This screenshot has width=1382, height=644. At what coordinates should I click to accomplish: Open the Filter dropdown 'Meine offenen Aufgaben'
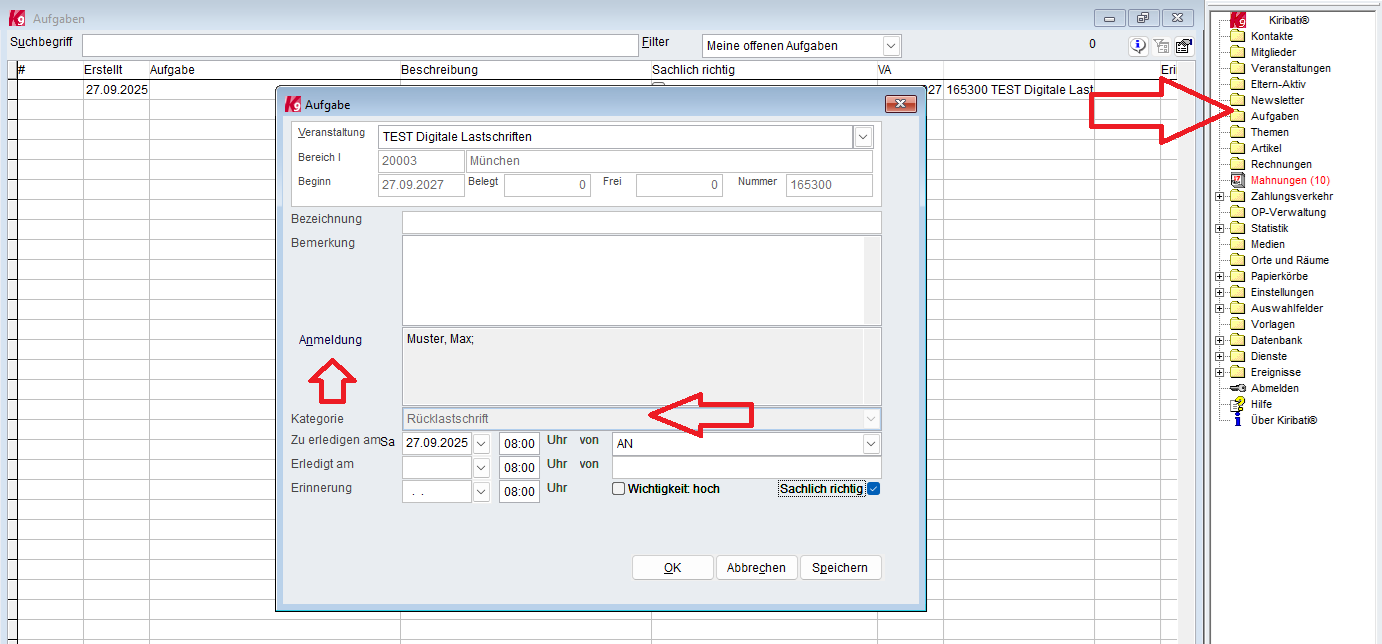pos(890,46)
